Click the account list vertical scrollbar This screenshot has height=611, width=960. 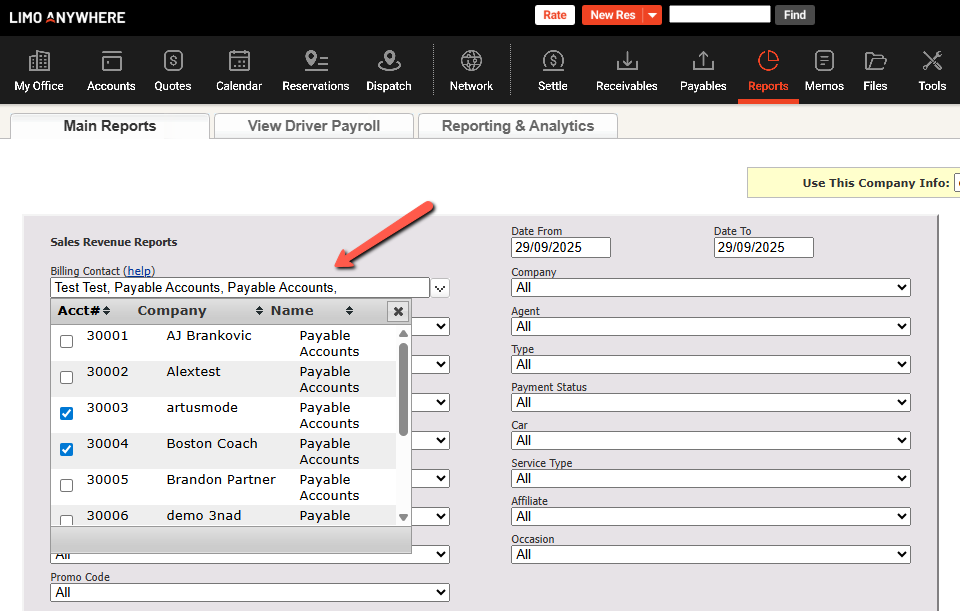(x=403, y=390)
